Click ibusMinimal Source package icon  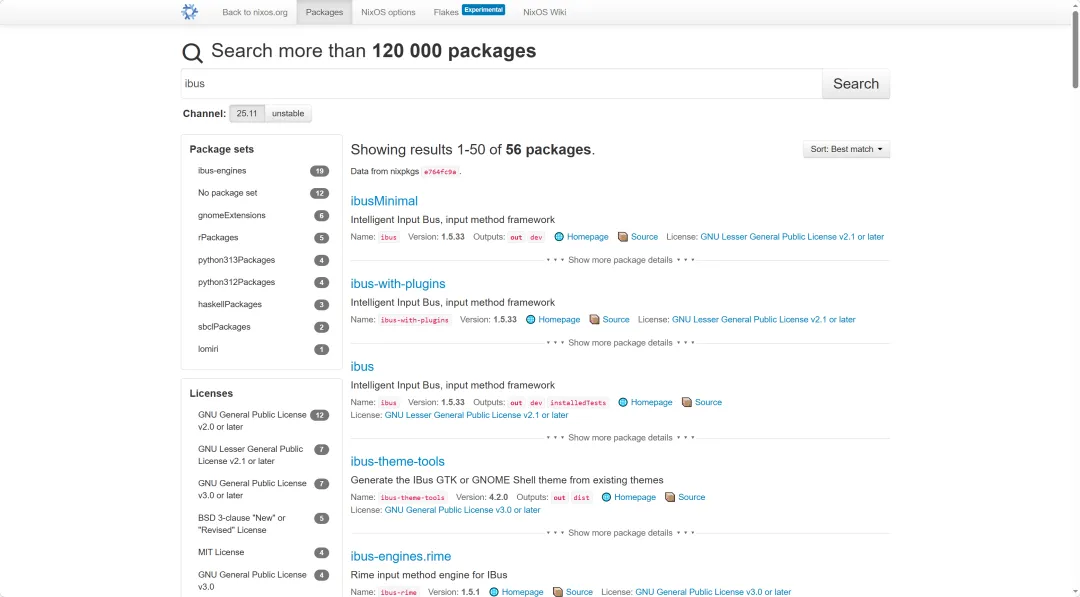623,237
